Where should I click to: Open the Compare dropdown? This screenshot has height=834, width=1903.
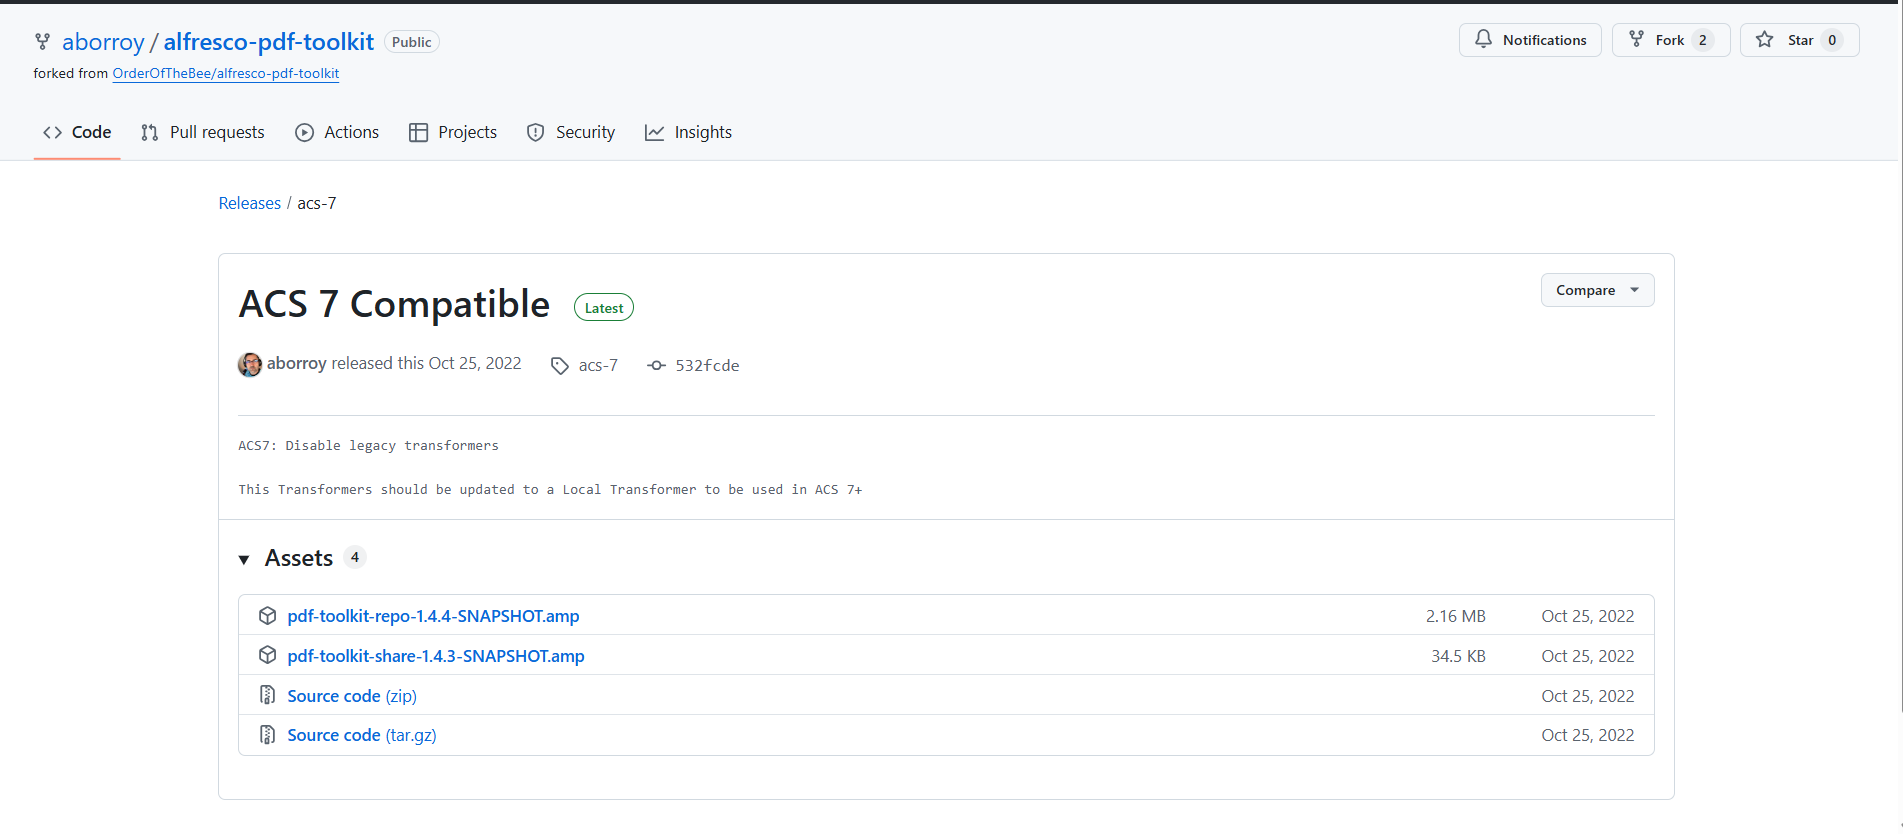pyautogui.click(x=1597, y=290)
